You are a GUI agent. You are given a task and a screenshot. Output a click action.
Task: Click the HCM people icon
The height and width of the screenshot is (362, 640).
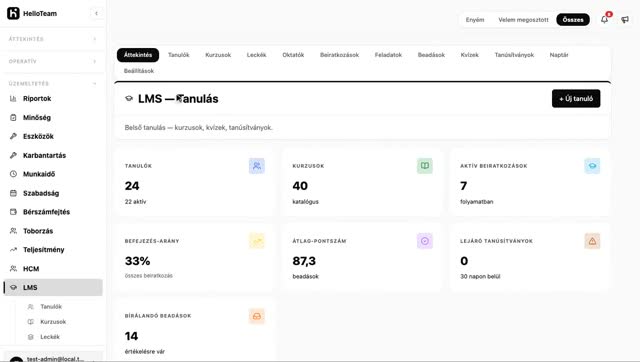pyautogui.click(x=13, y=269)
